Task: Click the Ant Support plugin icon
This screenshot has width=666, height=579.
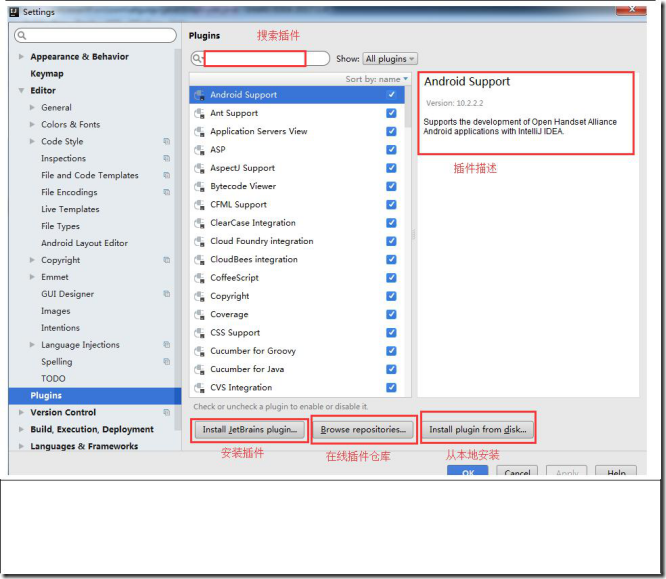Action: click(x=199, y=113)
